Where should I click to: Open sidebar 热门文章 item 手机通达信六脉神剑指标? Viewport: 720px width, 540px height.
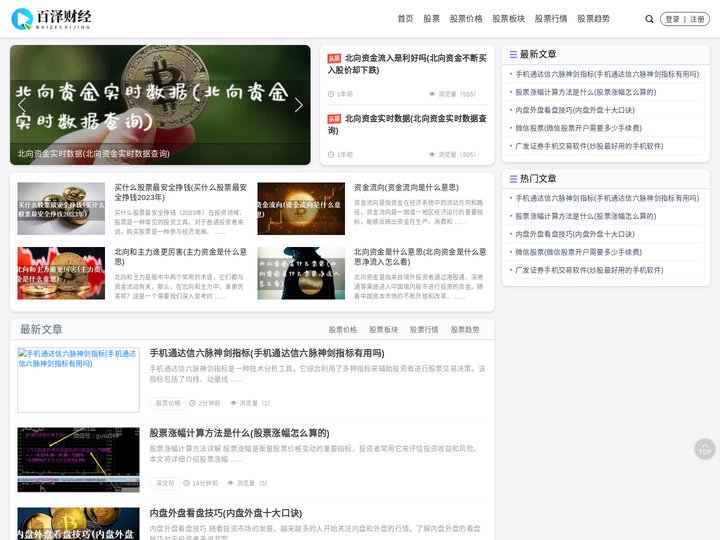point(607,198)
